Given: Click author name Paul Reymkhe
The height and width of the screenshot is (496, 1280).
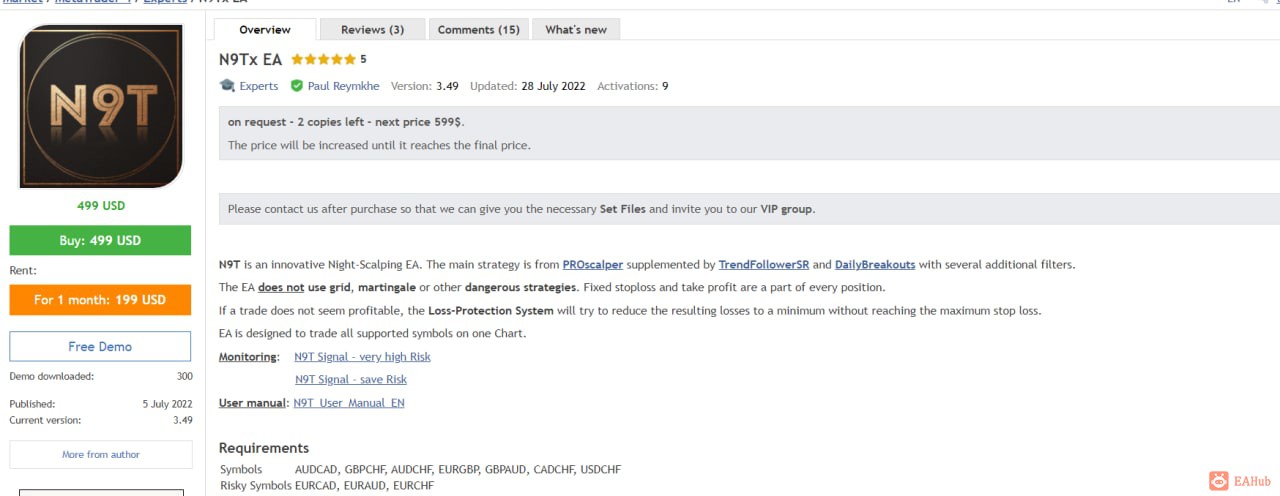Looking at the screenshot, I should (345, 86).
